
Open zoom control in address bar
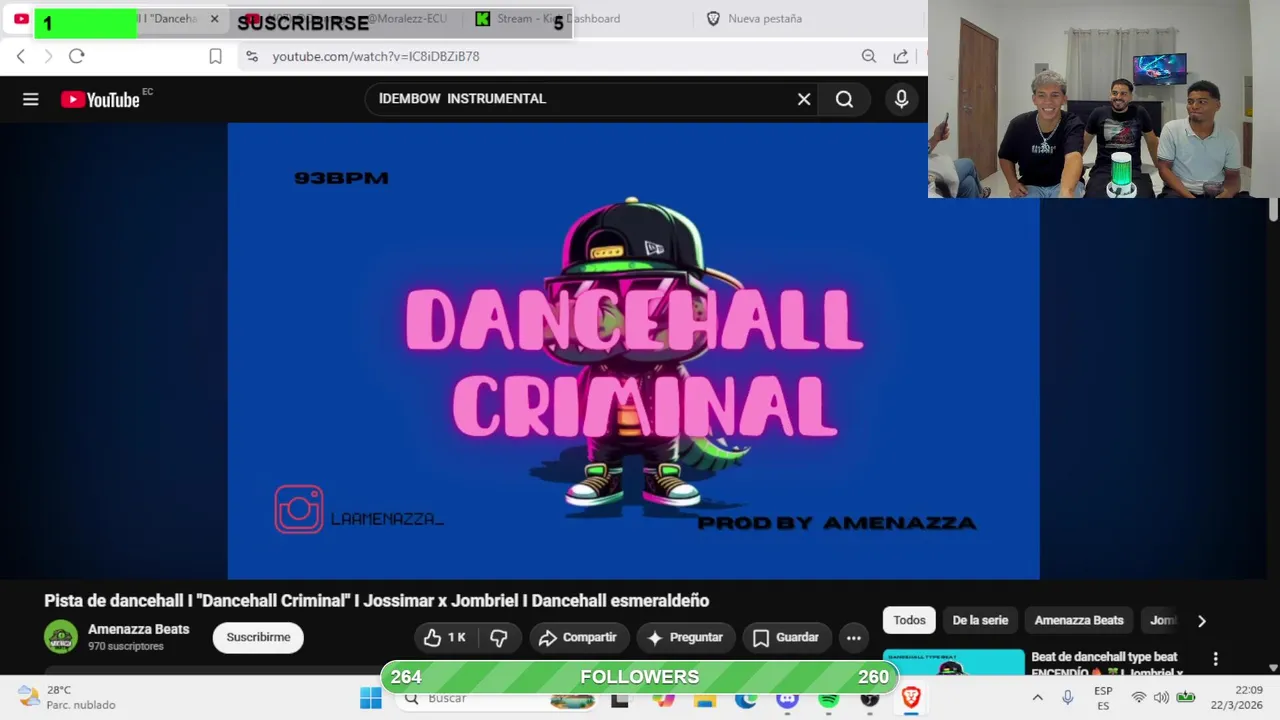pyautogui.click(x=869, y=56)
